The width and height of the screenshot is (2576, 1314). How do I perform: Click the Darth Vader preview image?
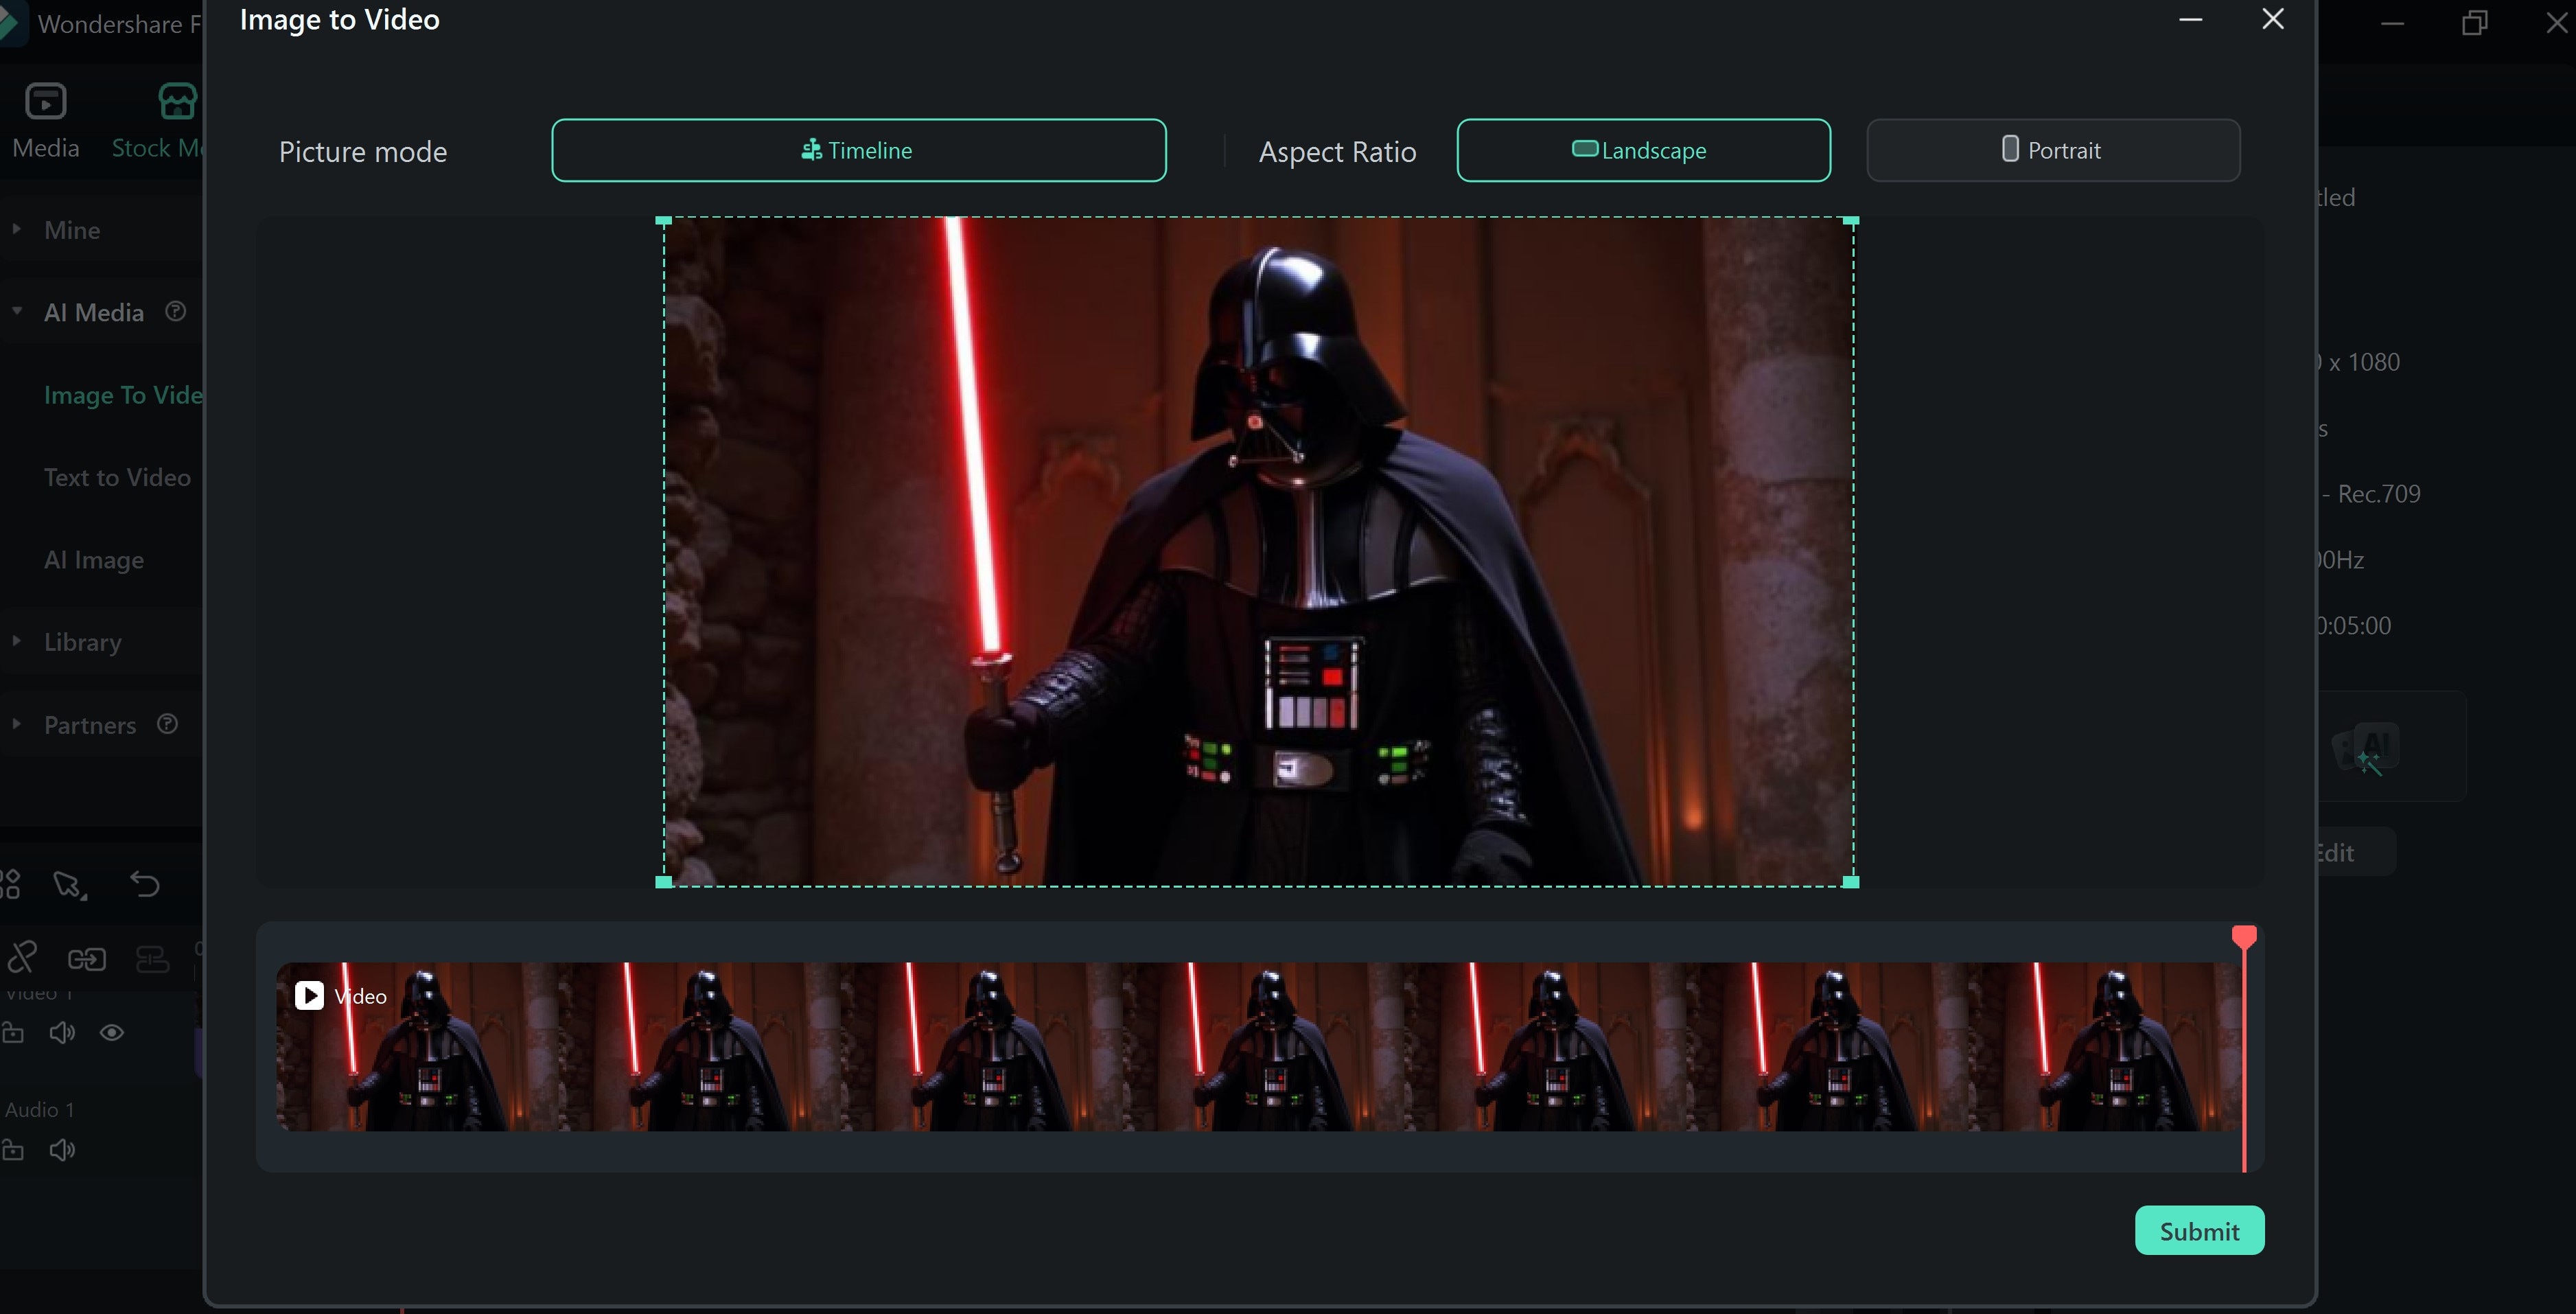[x=1259, y=551]
